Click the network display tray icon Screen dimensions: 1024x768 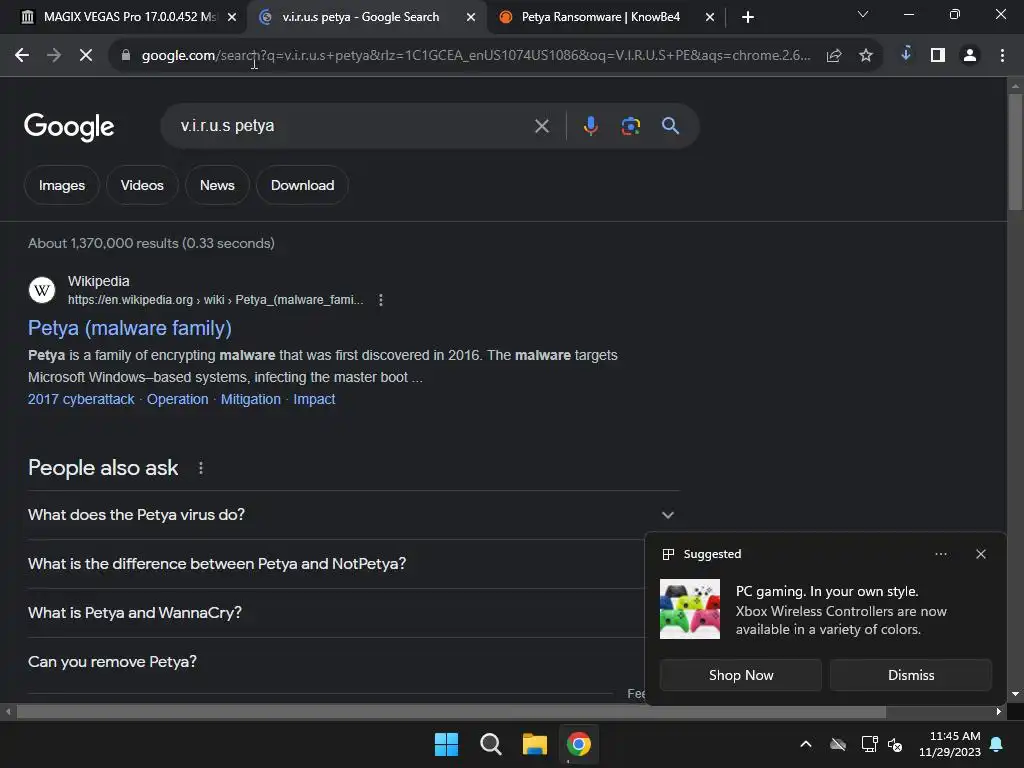869,744
